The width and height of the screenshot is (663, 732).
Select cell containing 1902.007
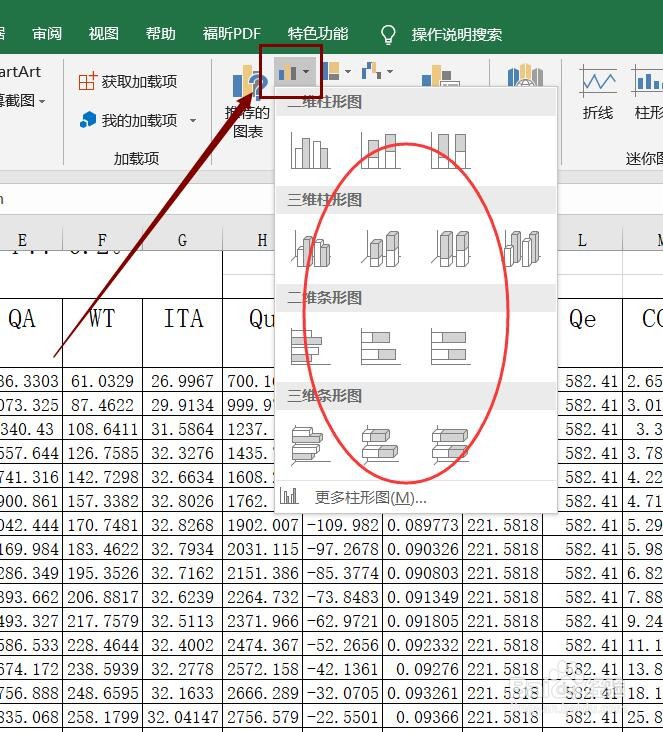262,525
